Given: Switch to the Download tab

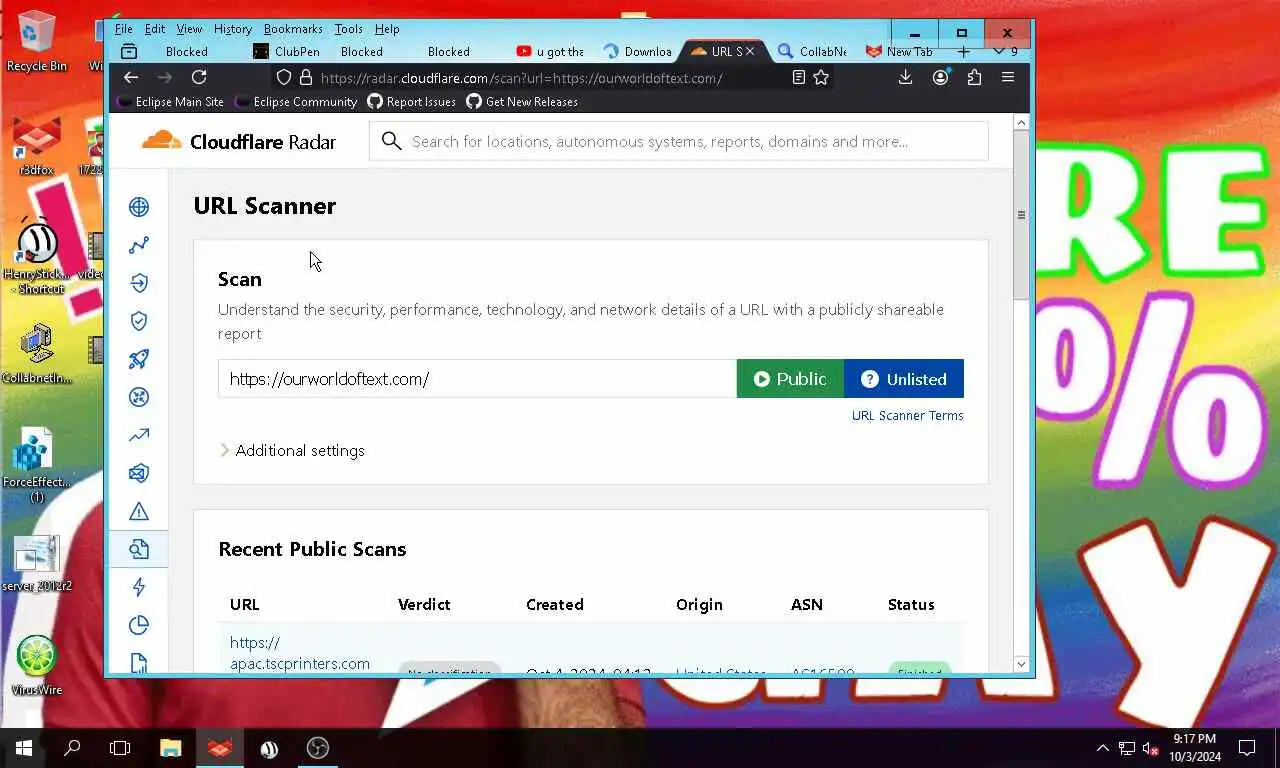Looking at the screenshot, I should click(638, 51).
